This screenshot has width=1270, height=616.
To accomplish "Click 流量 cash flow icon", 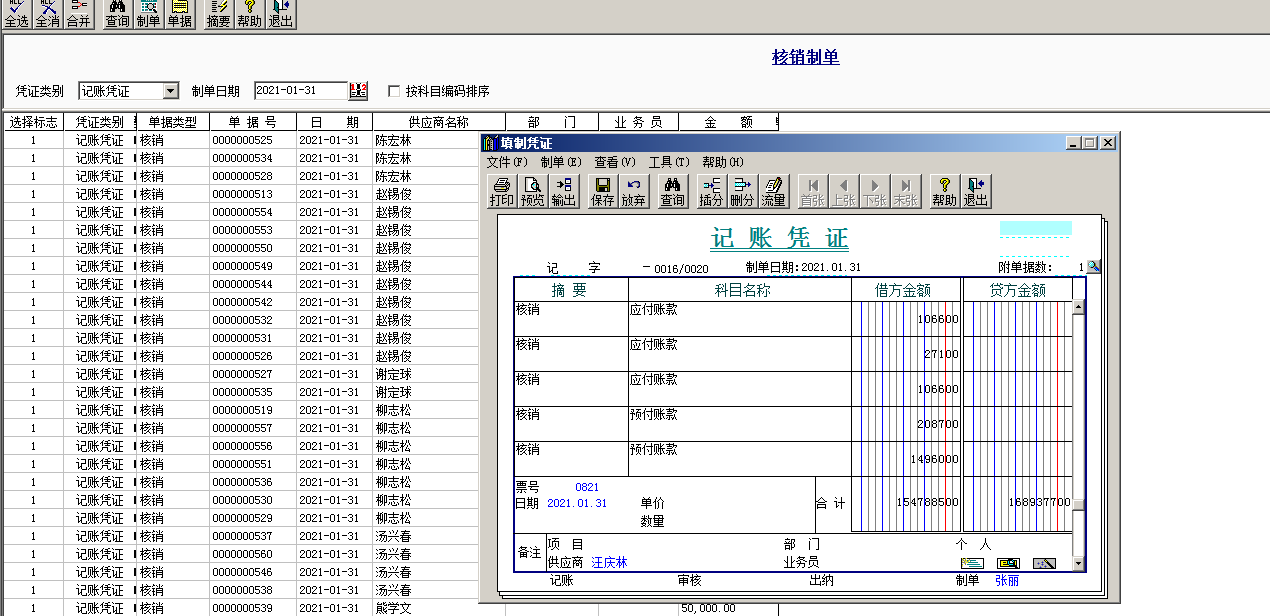I will tap(773, 192).
